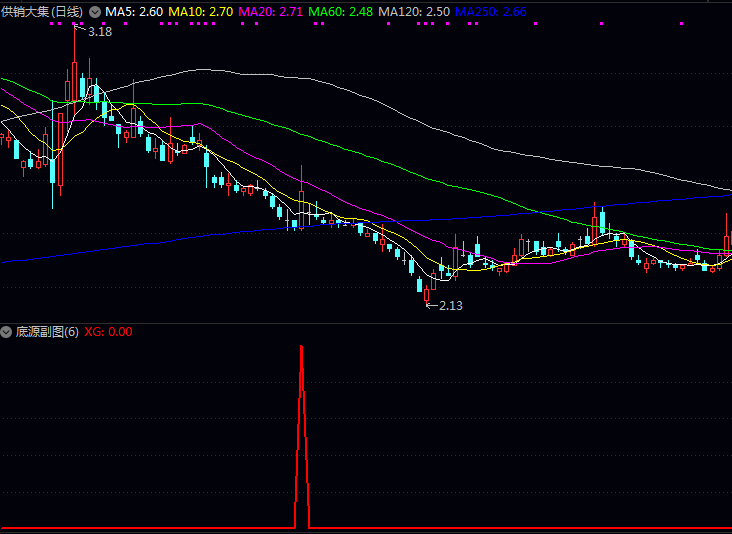The image size is (732, 534).
Task: Open the dropdown arrow beside 供销大集(日线)
Action: tap(95, 12)
